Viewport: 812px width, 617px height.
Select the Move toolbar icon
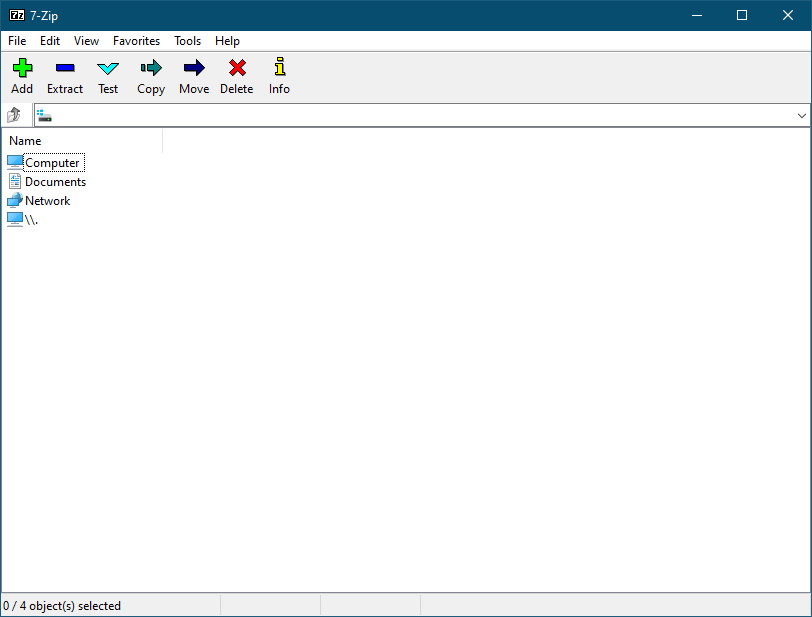pos(193,75)
